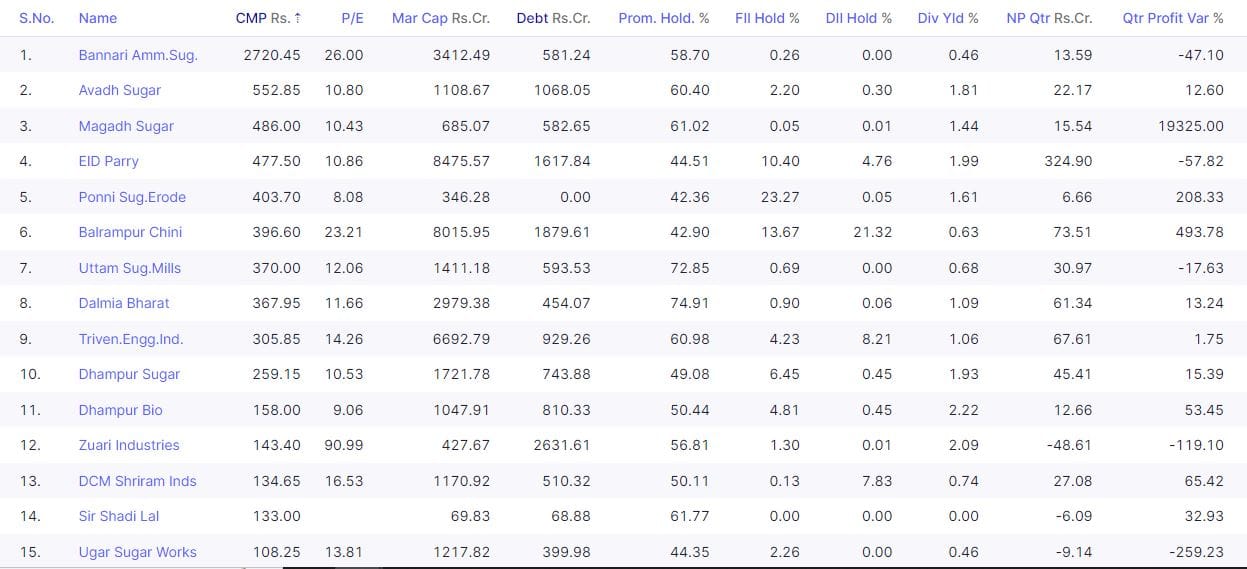Sort by Mar Cap Rs.Cr. header
This screenshot has width=1247, height=569.
tap(441, 18)
